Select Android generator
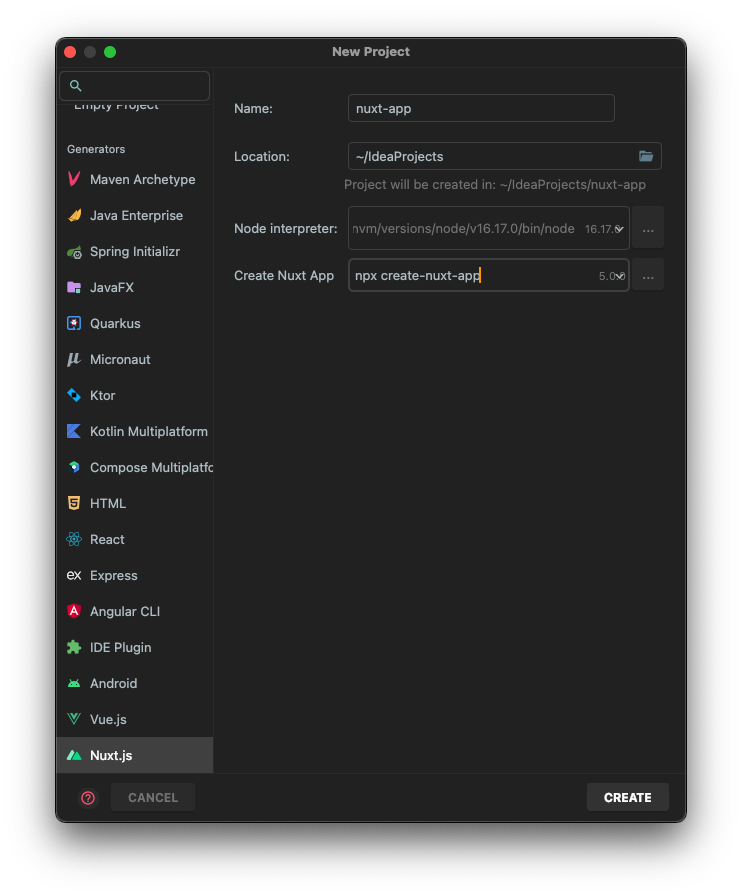The image size is (742, 896). (x=135, y=683)
